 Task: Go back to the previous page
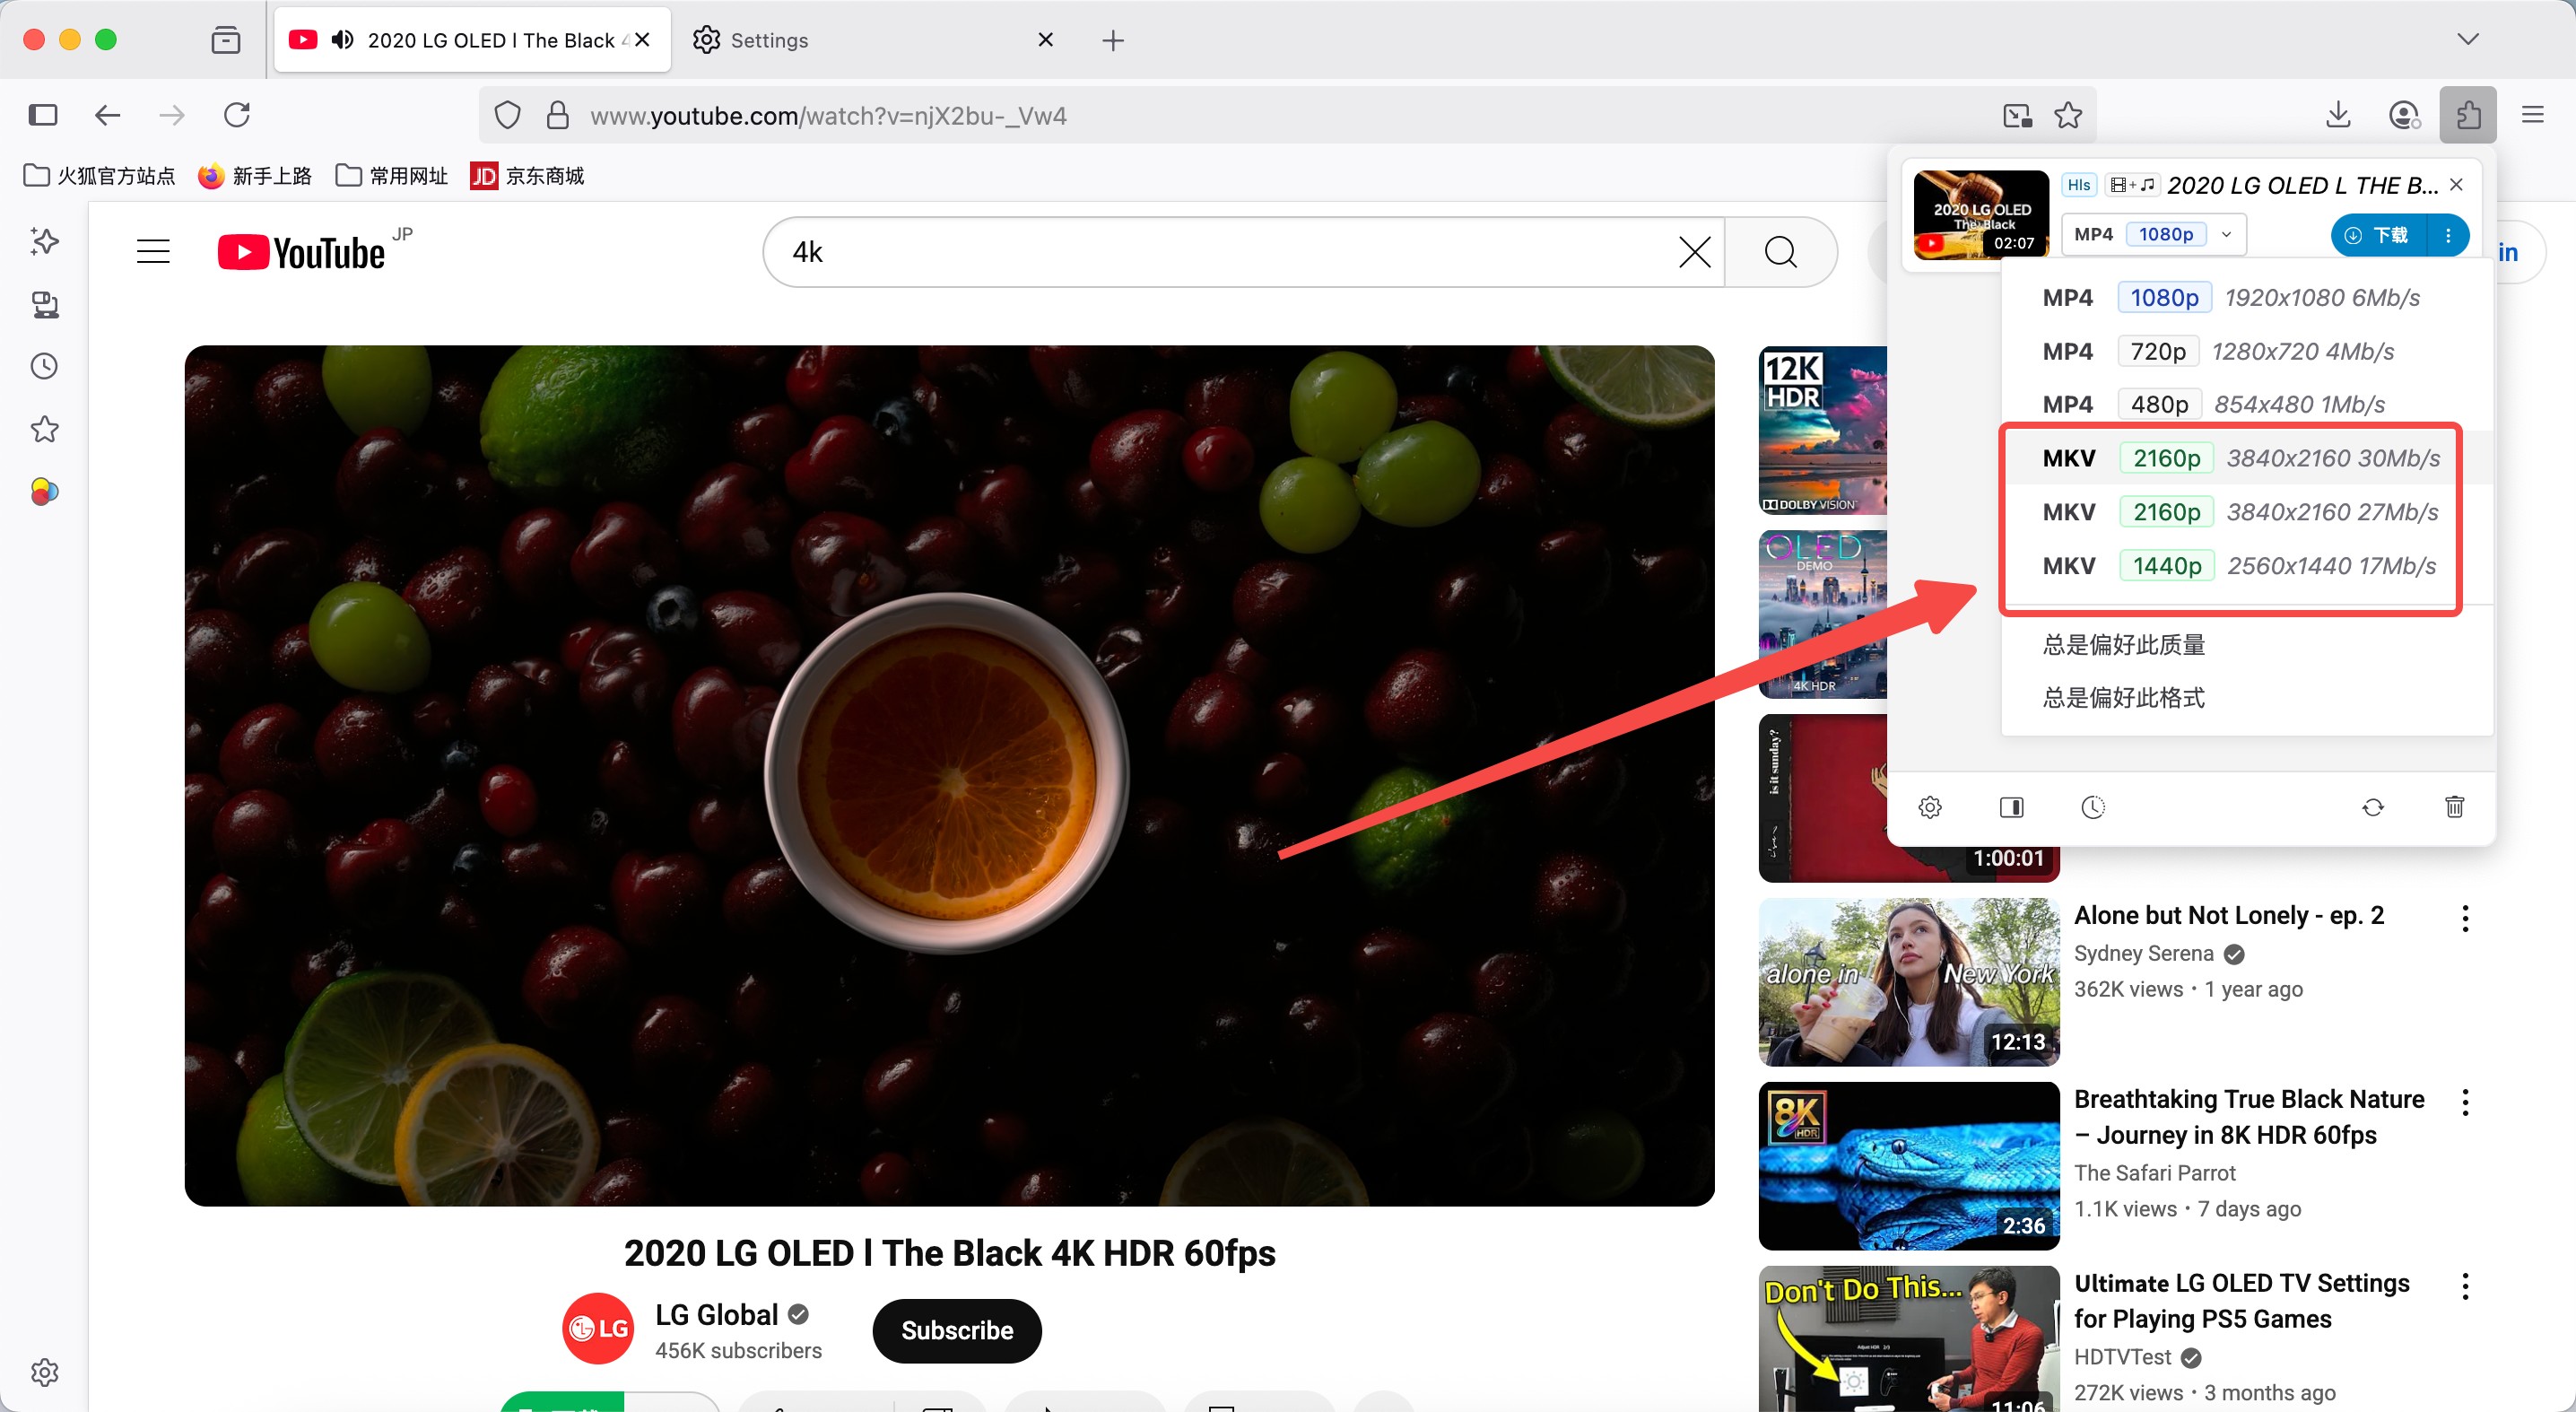click(x=107, y=115)
